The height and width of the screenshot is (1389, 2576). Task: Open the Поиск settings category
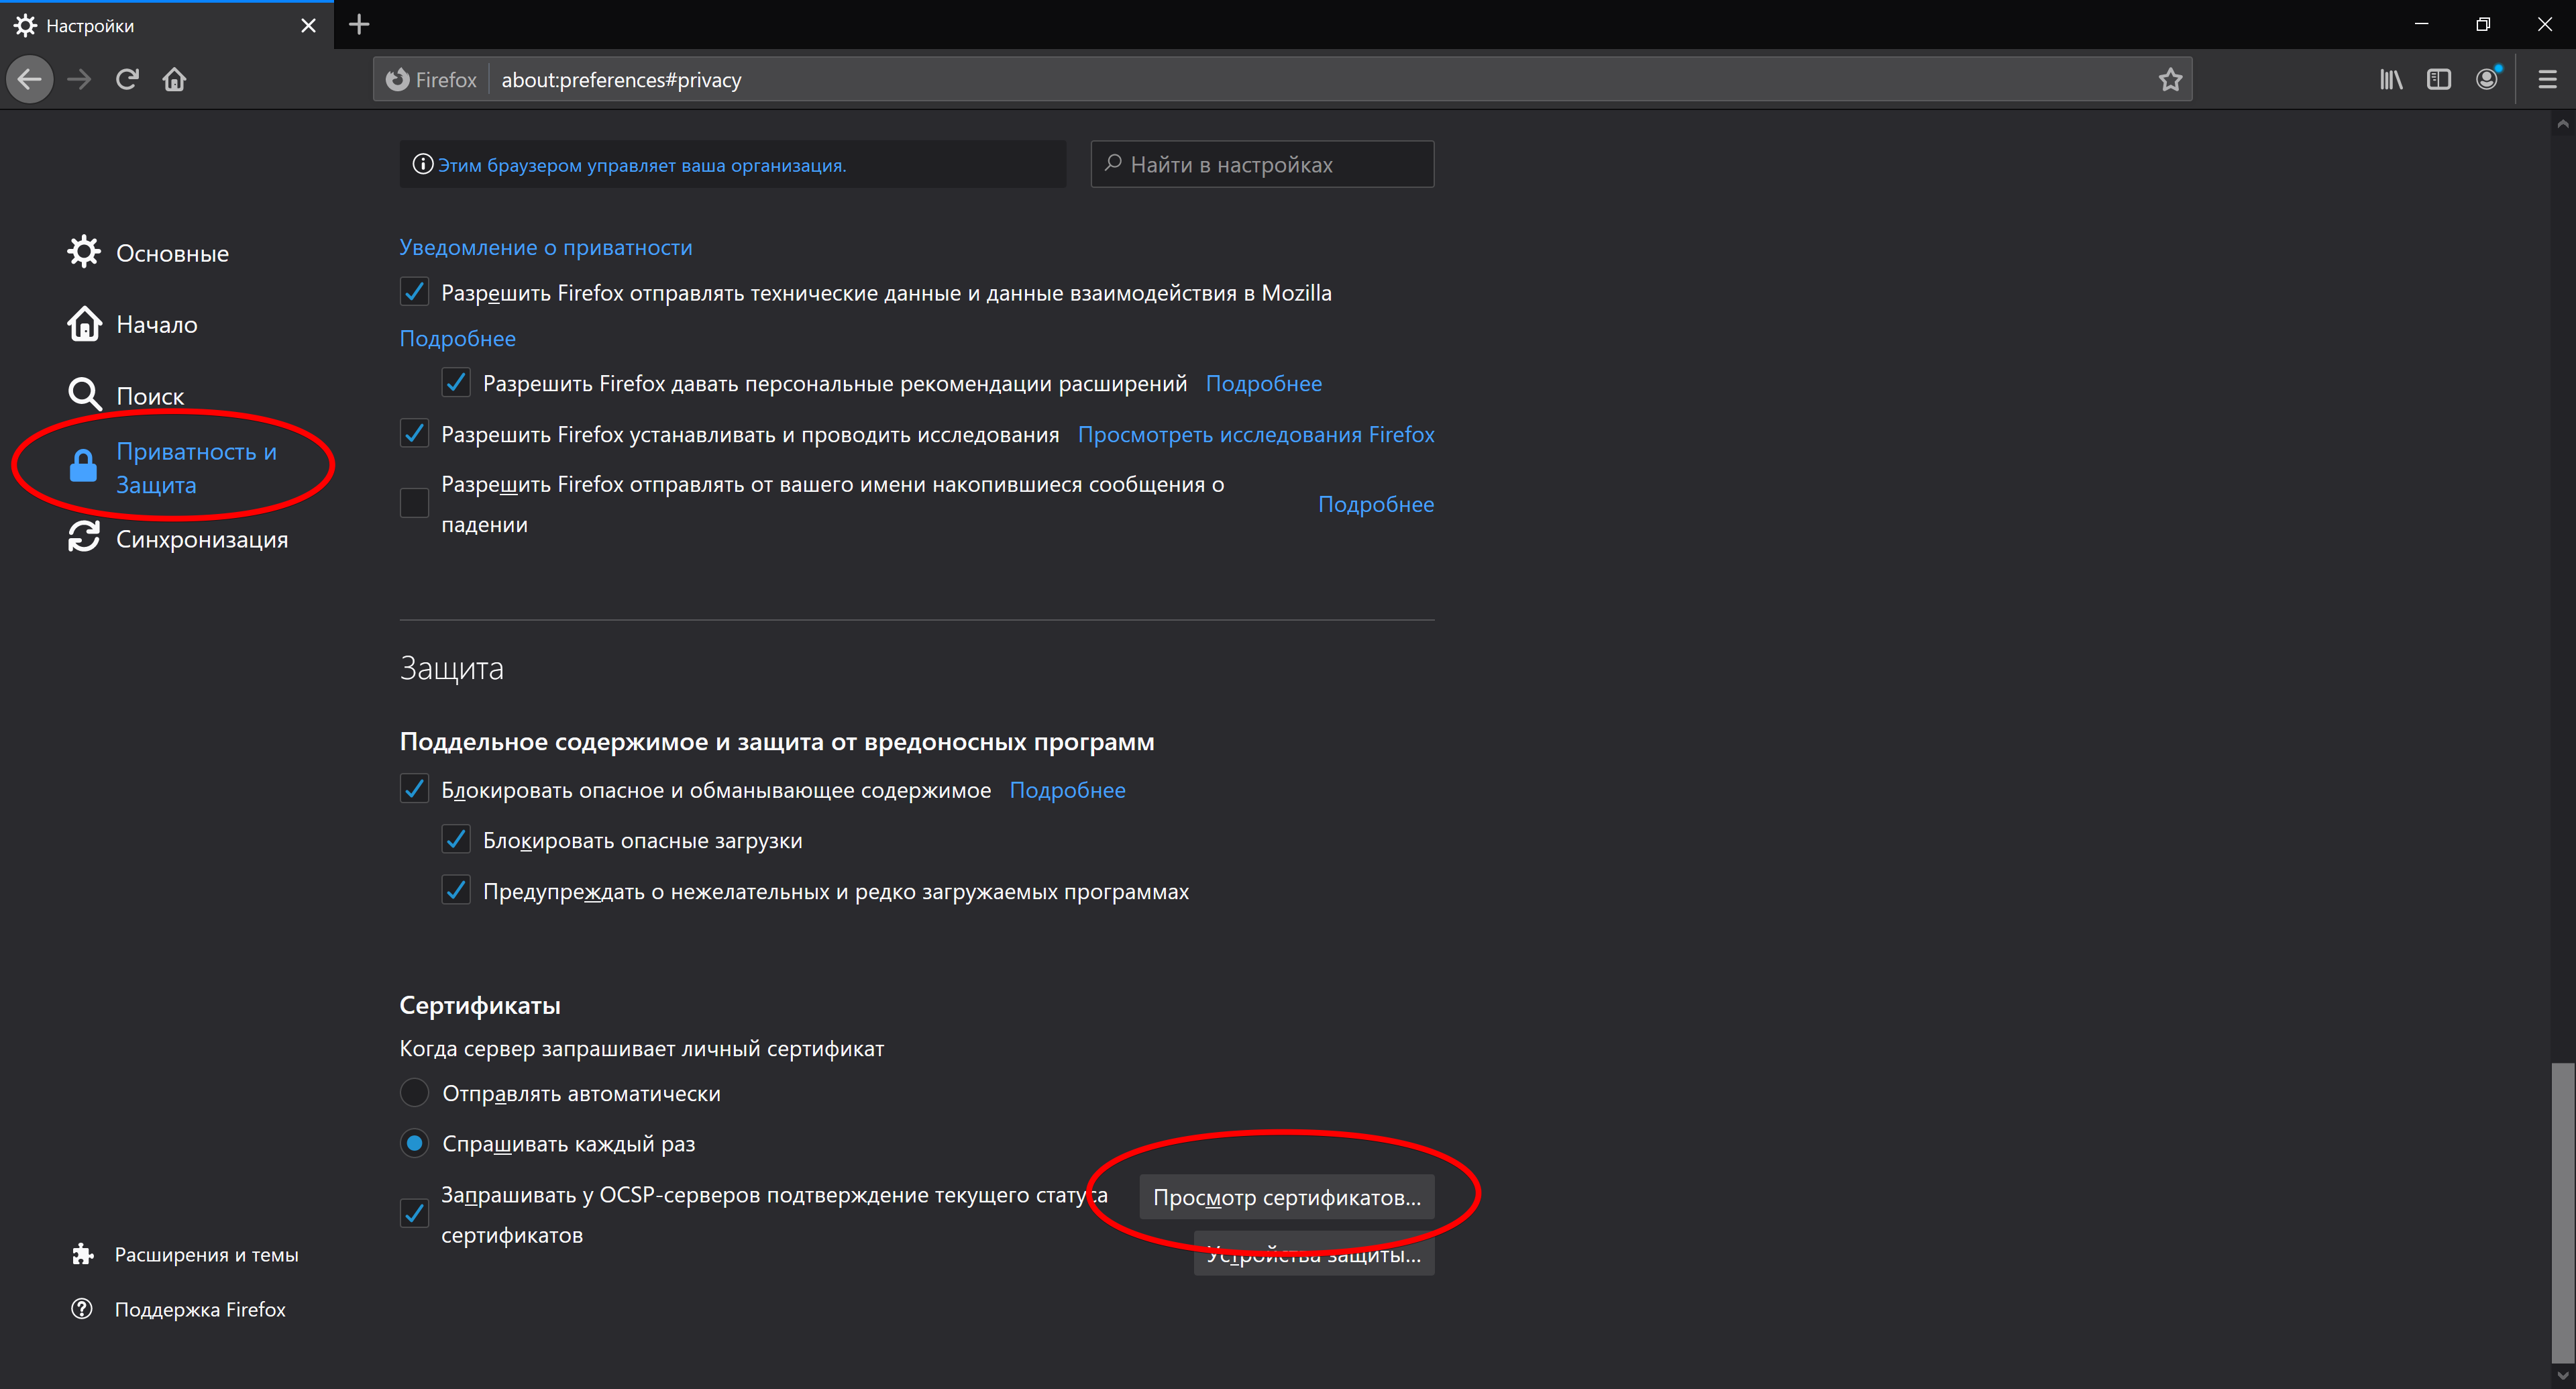pos(150,395)
